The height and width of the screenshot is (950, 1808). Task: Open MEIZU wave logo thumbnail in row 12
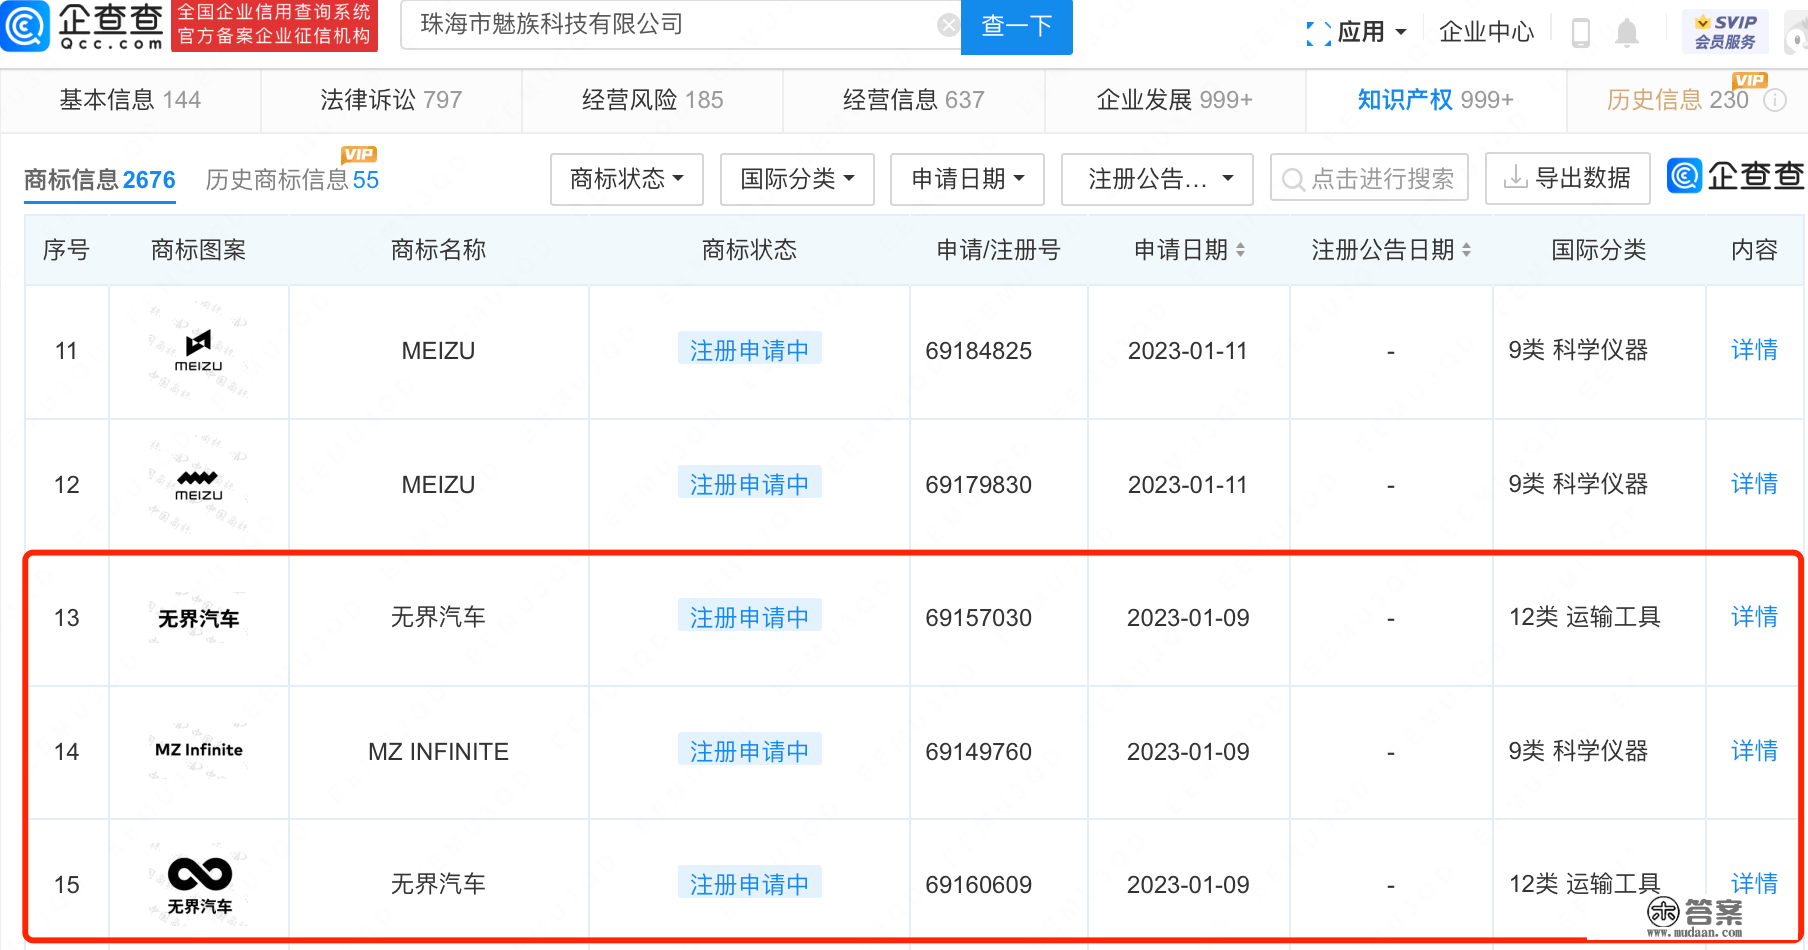pyautogui.click(x=199, y=485)
